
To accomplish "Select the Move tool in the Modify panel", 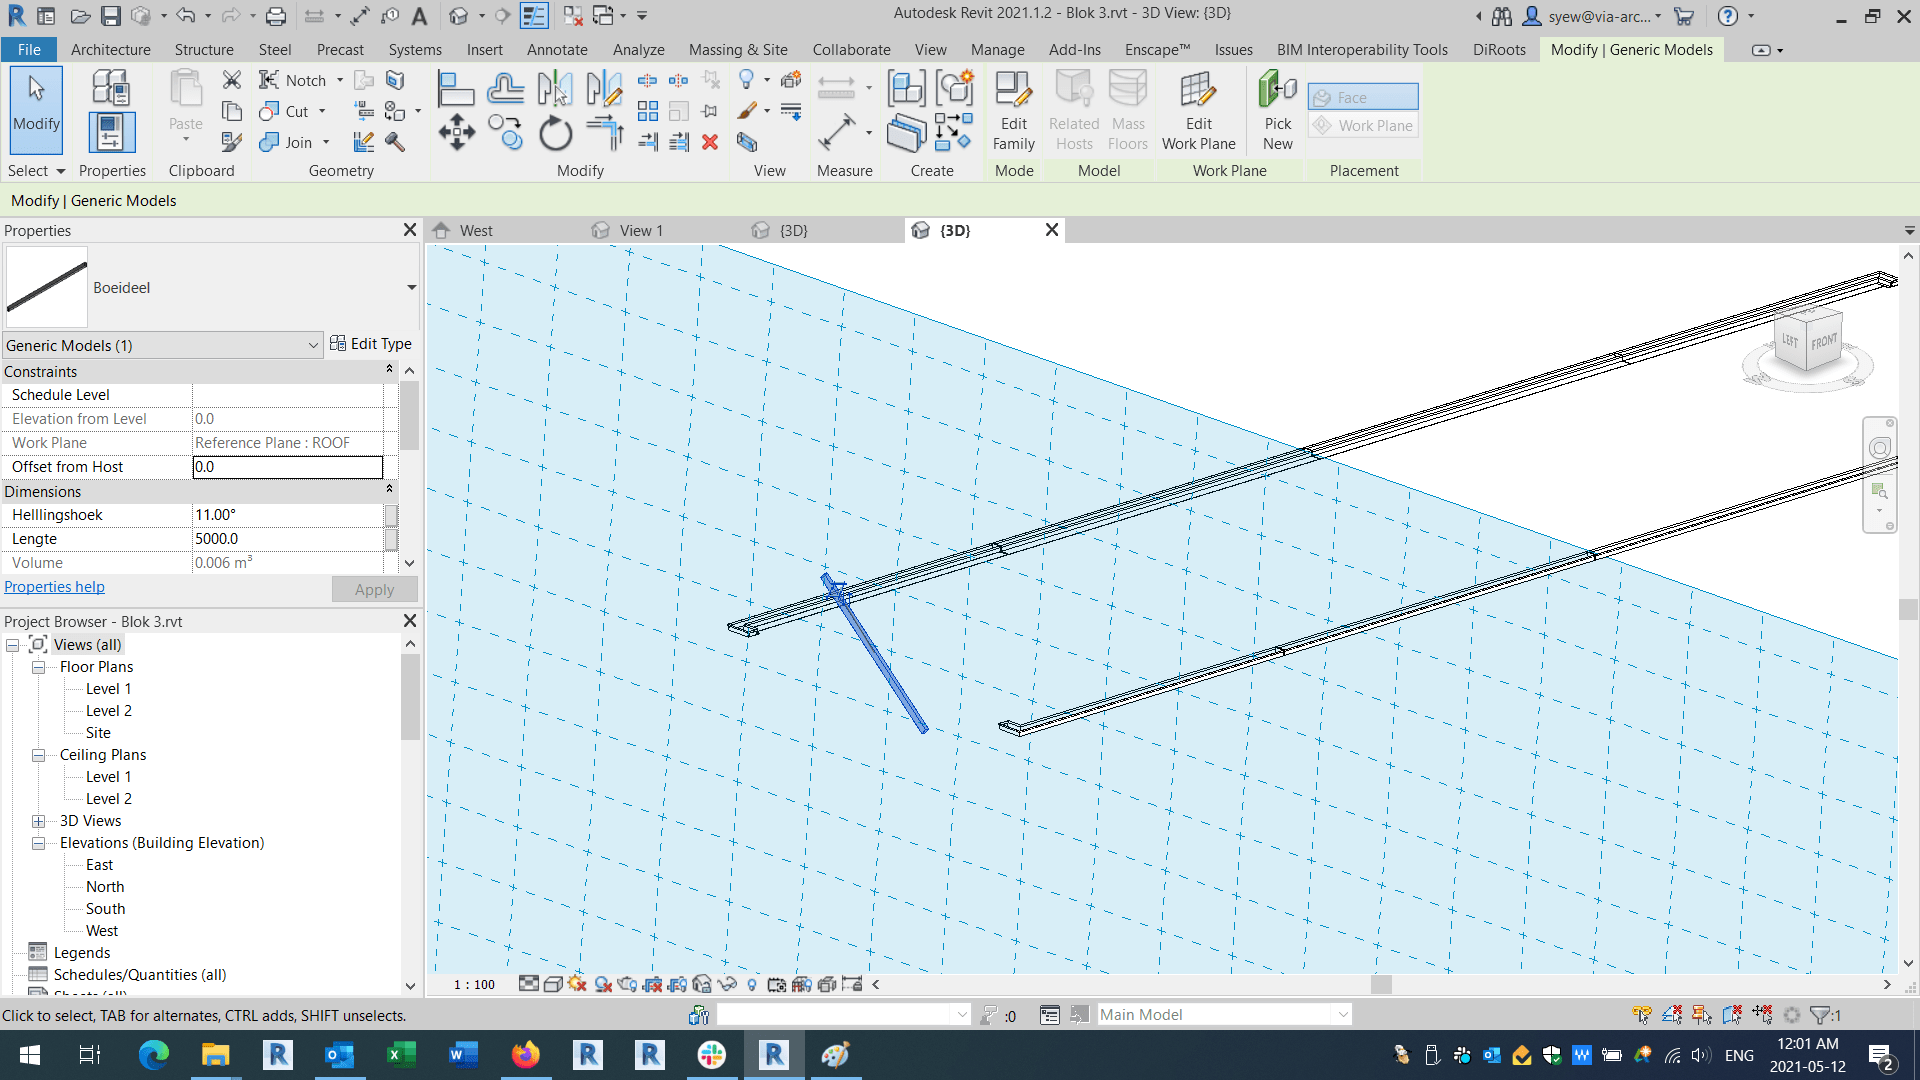I will click(456, 131).
